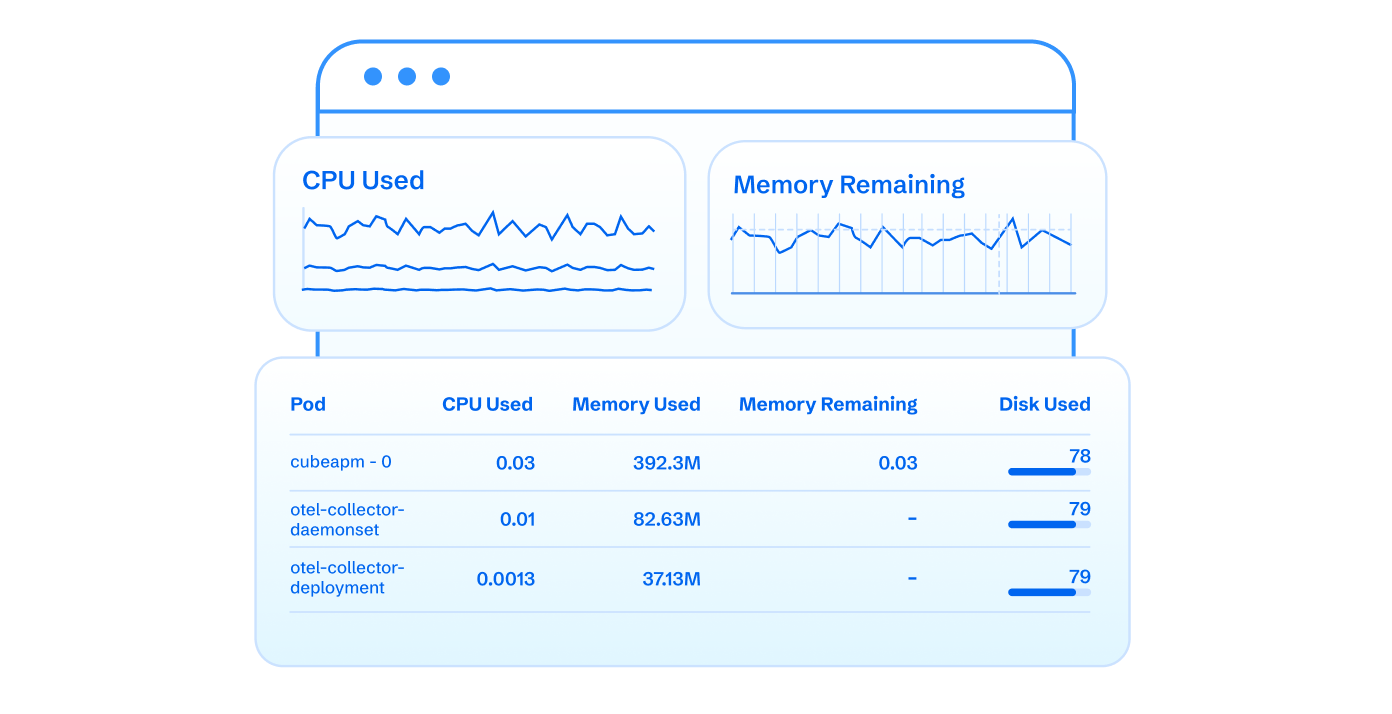Open the otel-collector-daemonset pod row
1392x714 pixels.
point(347,520)
